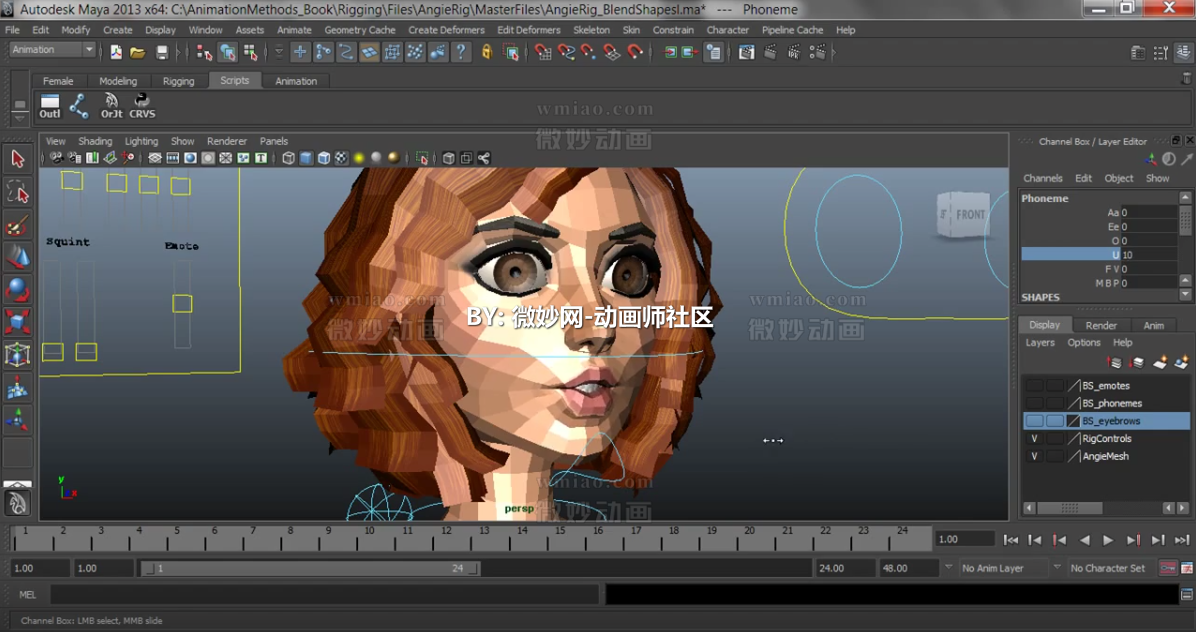Play animation backwards
Image resolution: width=1196 pixels, height=632 pixels.
(x=1084, y=540)
